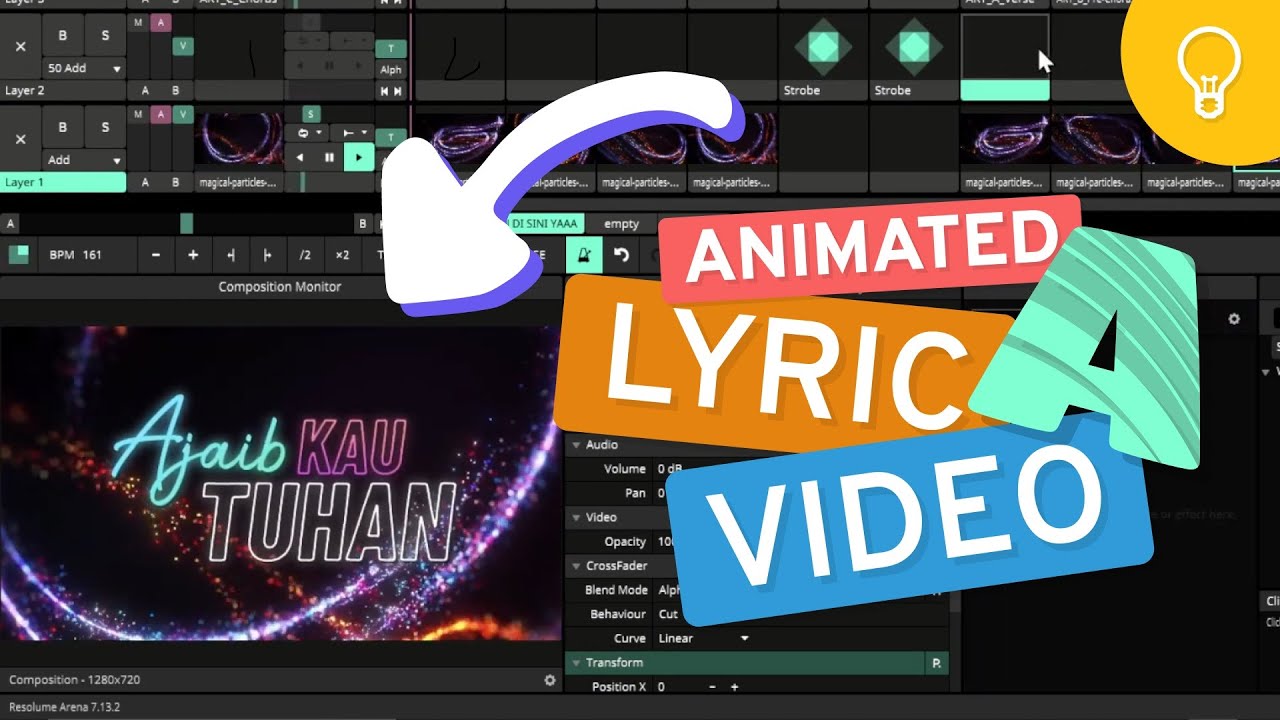Click the P. button on Transform row
This screenshot has height=720, width=1280.
[x=937, y=663]
